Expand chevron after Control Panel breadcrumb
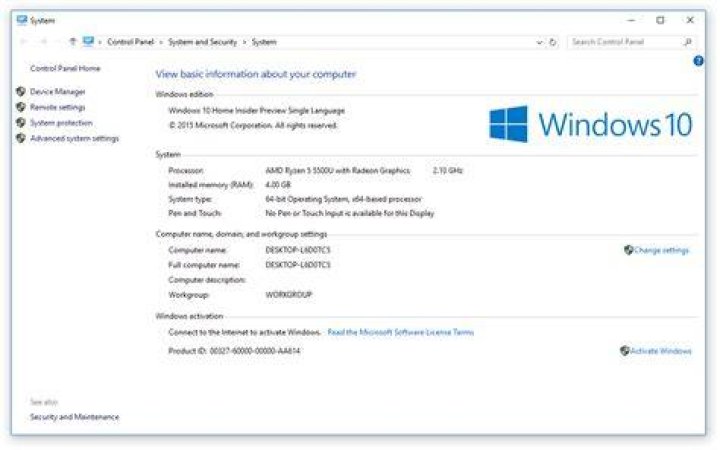Viewport: 720px width, 450px height. [161, 42]
